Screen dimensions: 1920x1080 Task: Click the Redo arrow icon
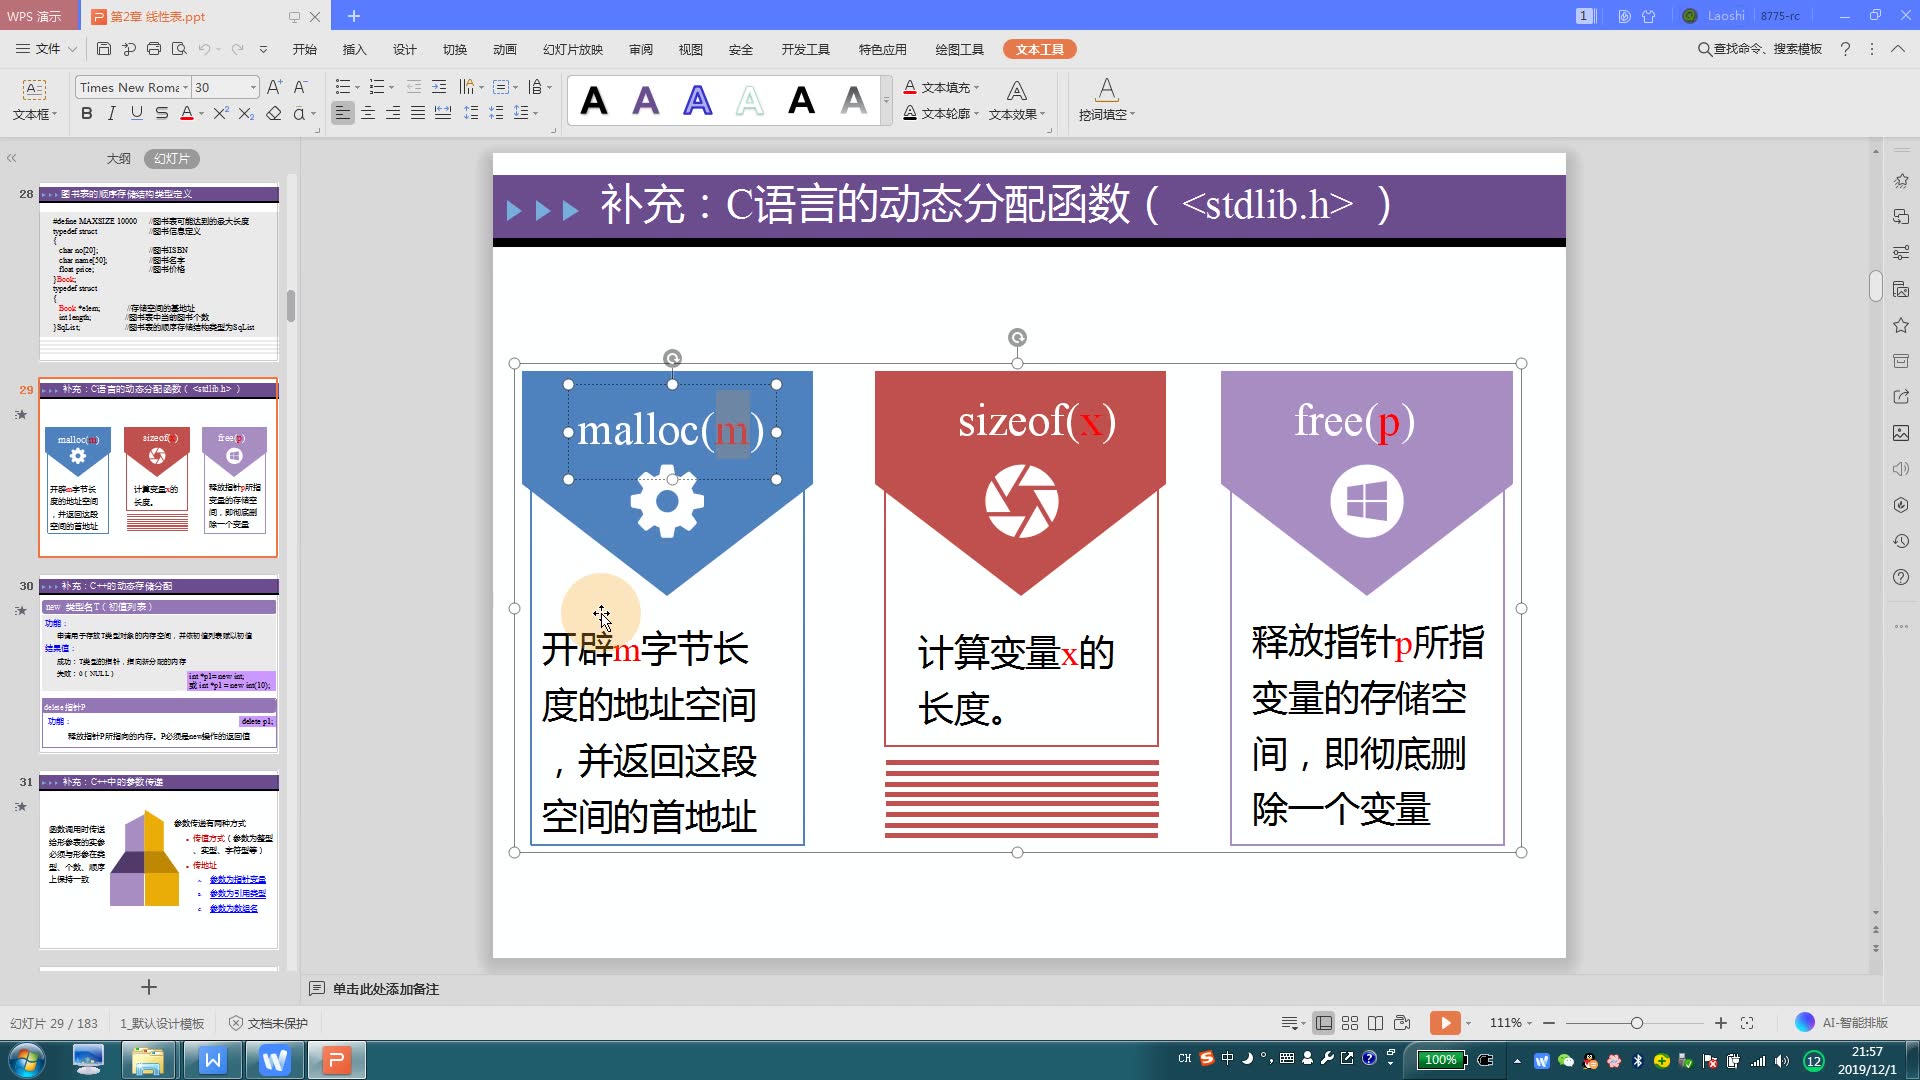(x=237, y=49)
